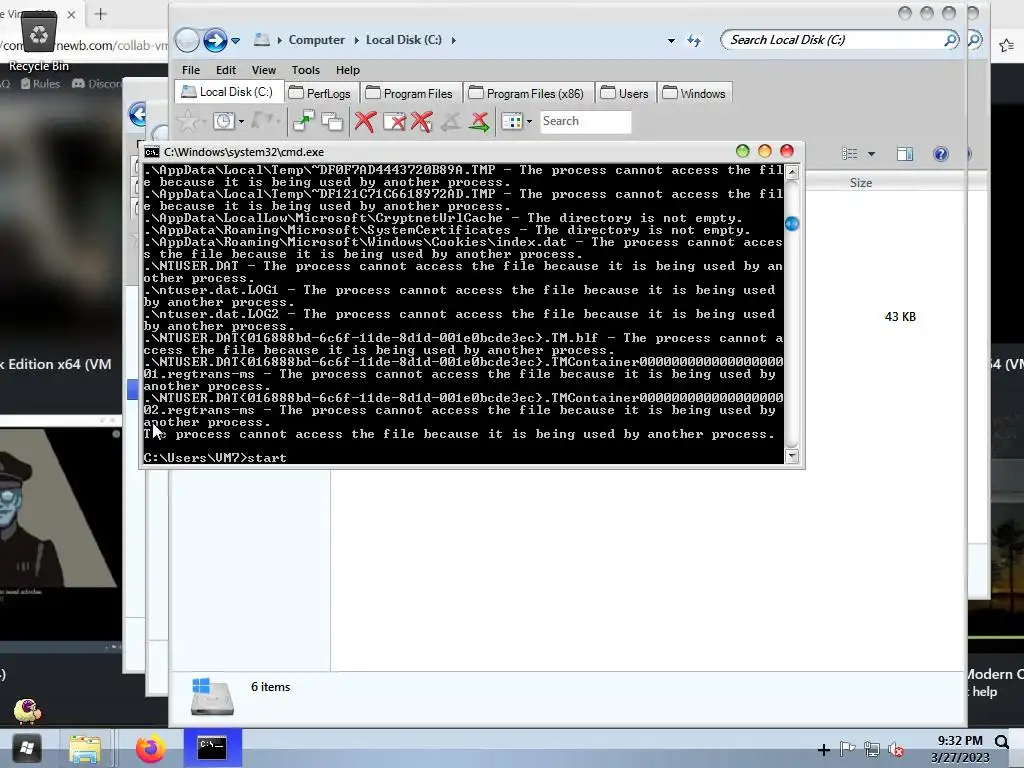The height and width of the screenshot is (768, 1024).
Task: Open the address bar history dropdown
Action: point(671,40)
